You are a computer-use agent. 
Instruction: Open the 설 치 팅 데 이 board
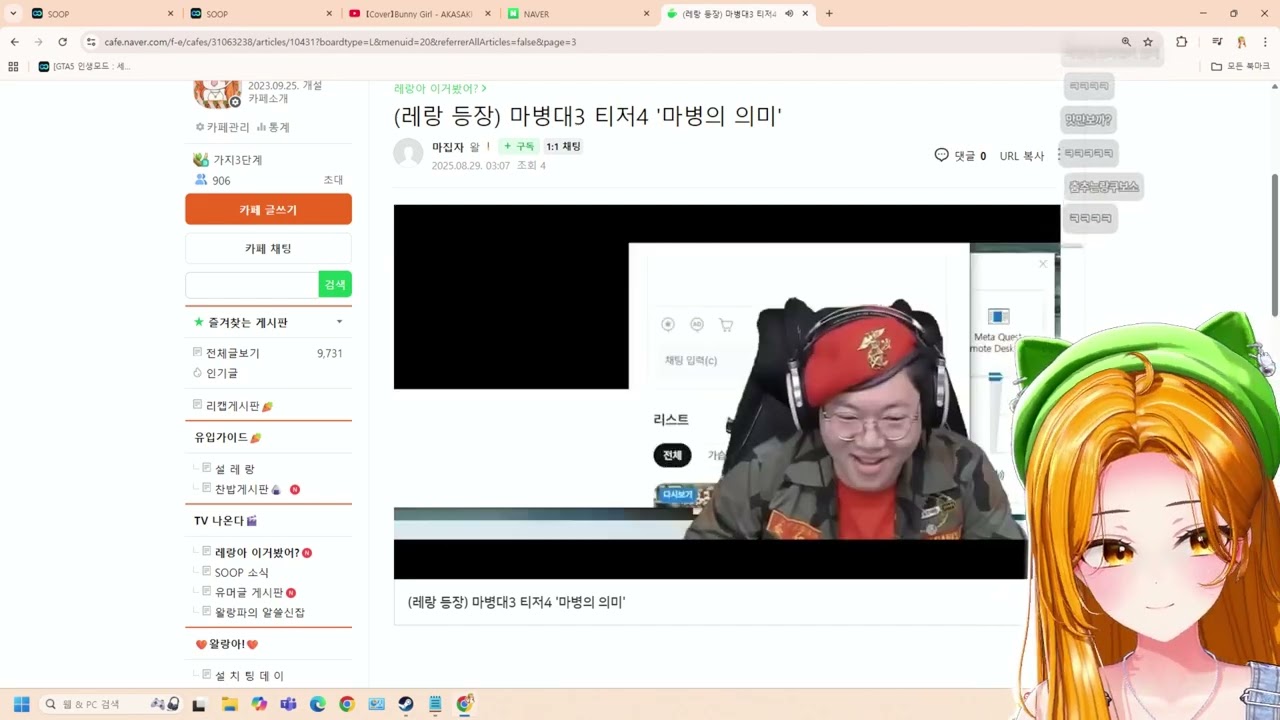(x=249, y=676)
